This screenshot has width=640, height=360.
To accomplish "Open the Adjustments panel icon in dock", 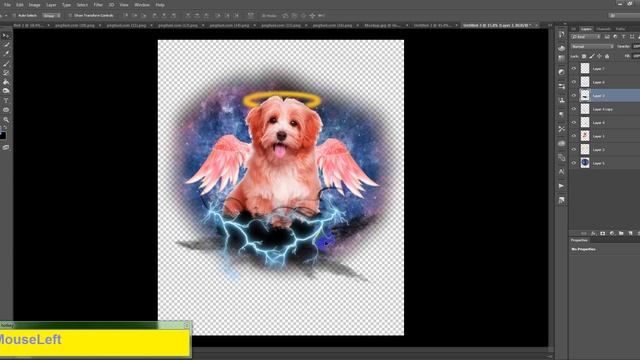I will [562, 72].
